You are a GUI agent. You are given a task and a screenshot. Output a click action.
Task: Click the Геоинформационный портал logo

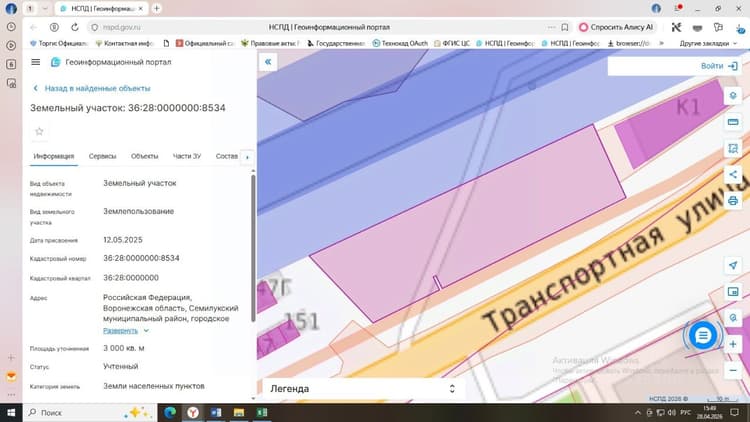[x=111, y=62]
